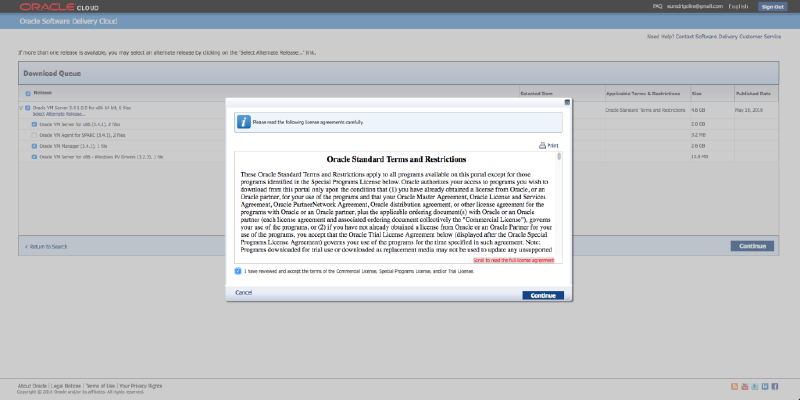Screen dimensions: 800x400
Task: Open the FAQ link in header
Action: 685,6
